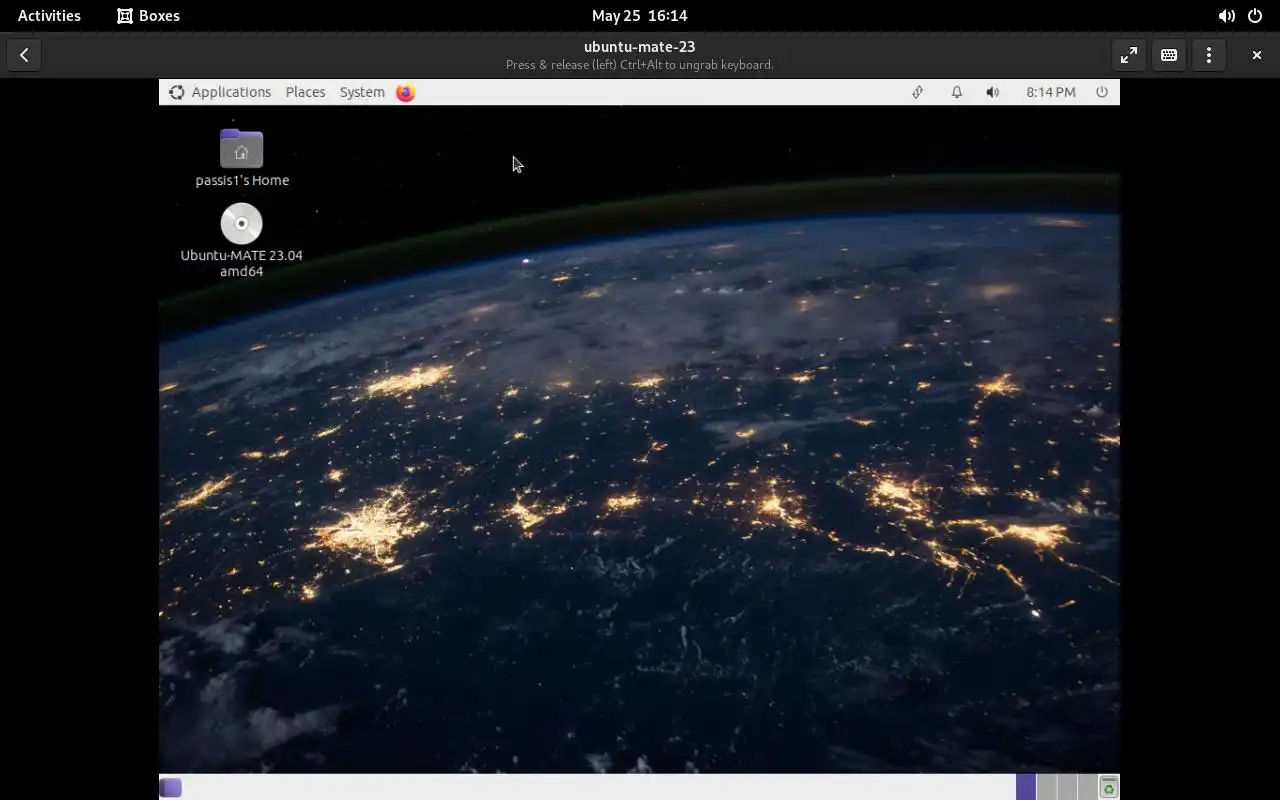
Task: Open the Places menu
Action: click(x=305, y=92)
